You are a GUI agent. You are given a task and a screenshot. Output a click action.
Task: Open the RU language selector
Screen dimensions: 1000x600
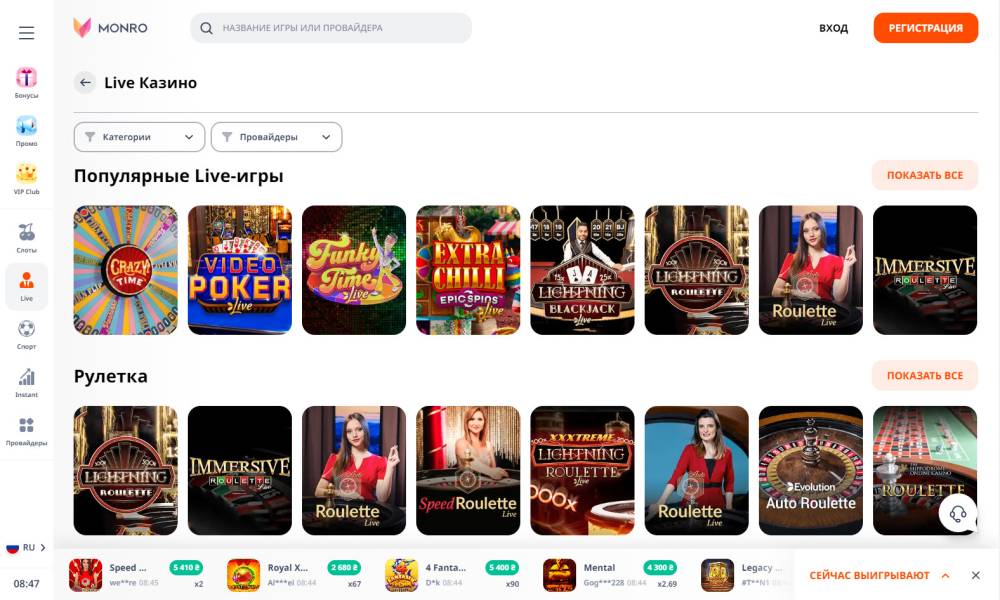point(26,548)
